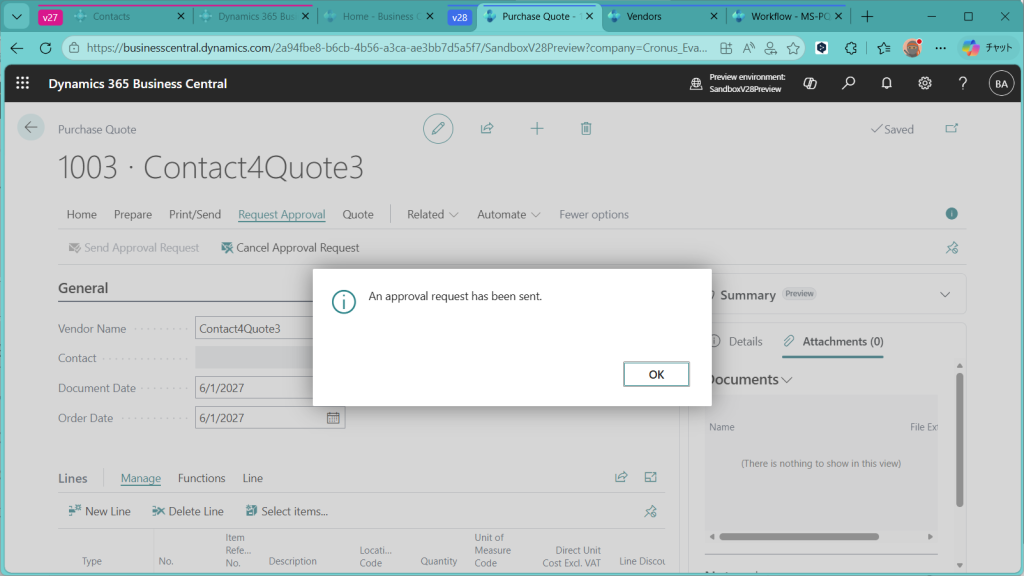1024x576 pixels.
Task: Click the plus icon to create new quote
Action: (537, 128)
